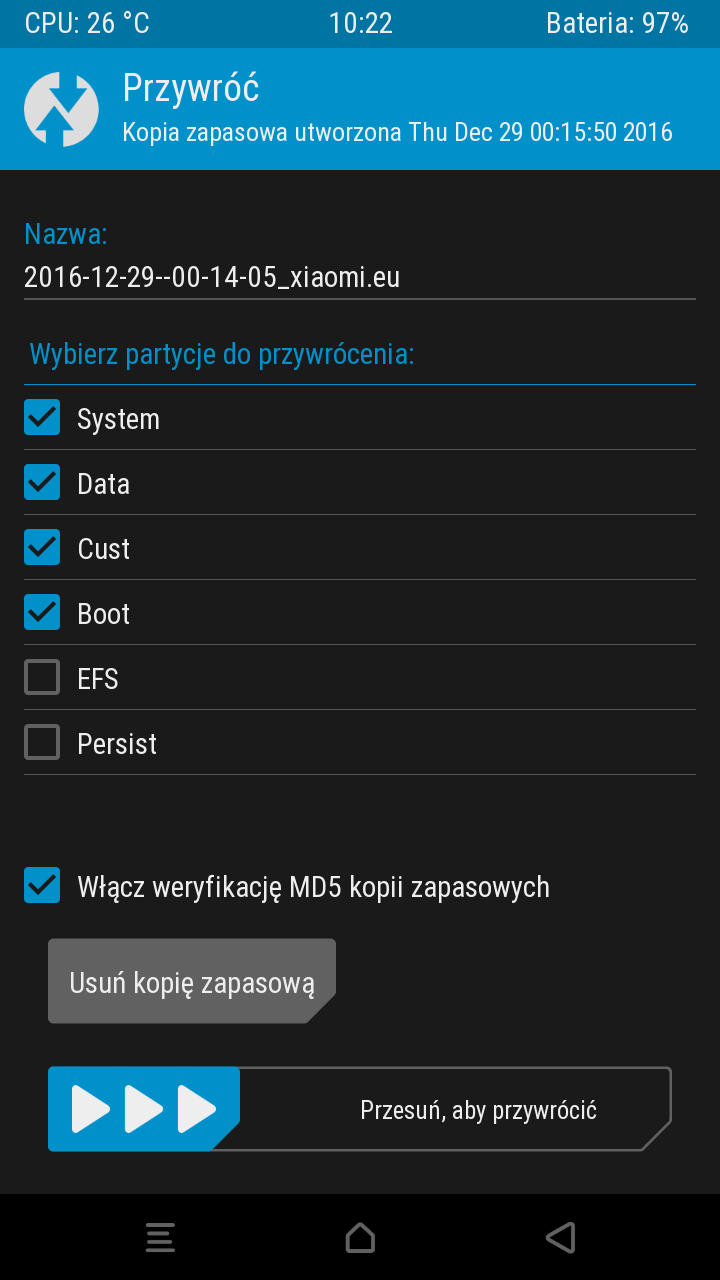The width and height of the screenshot is (720, 1280).
Task: Uncheck the System partition
Action: pyautogui.click(x=41, y=417)
